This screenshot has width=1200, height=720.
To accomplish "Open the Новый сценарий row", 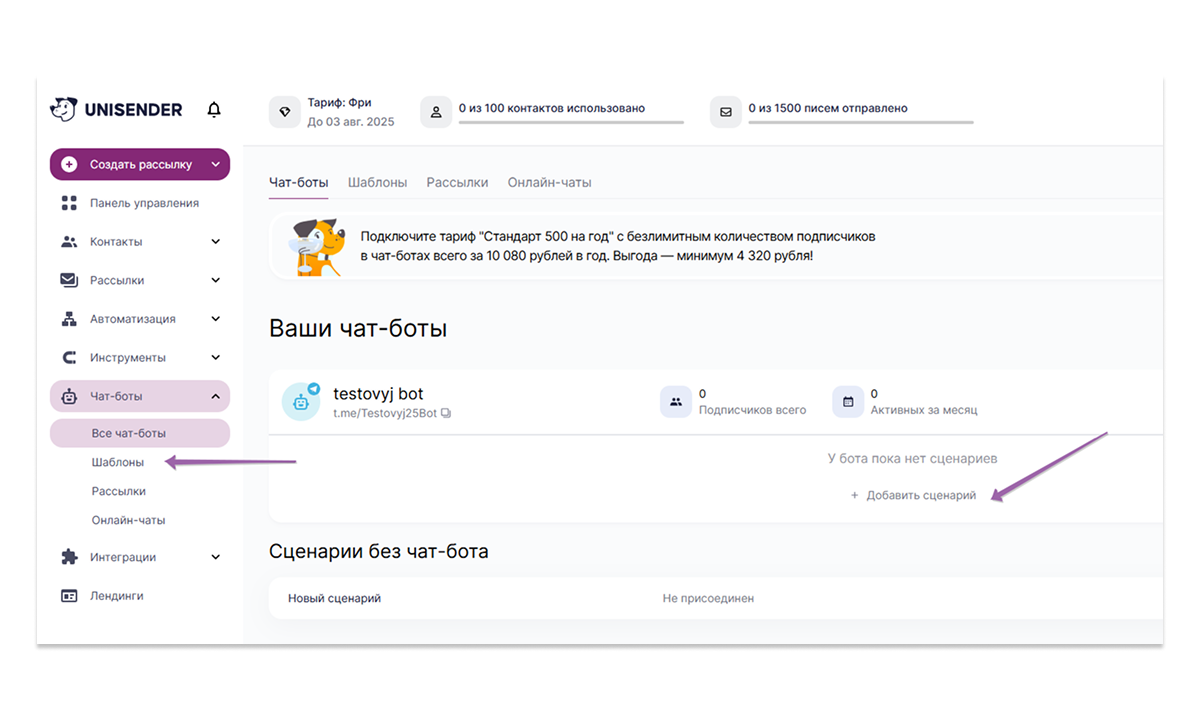I will click(x=334, y=599).
